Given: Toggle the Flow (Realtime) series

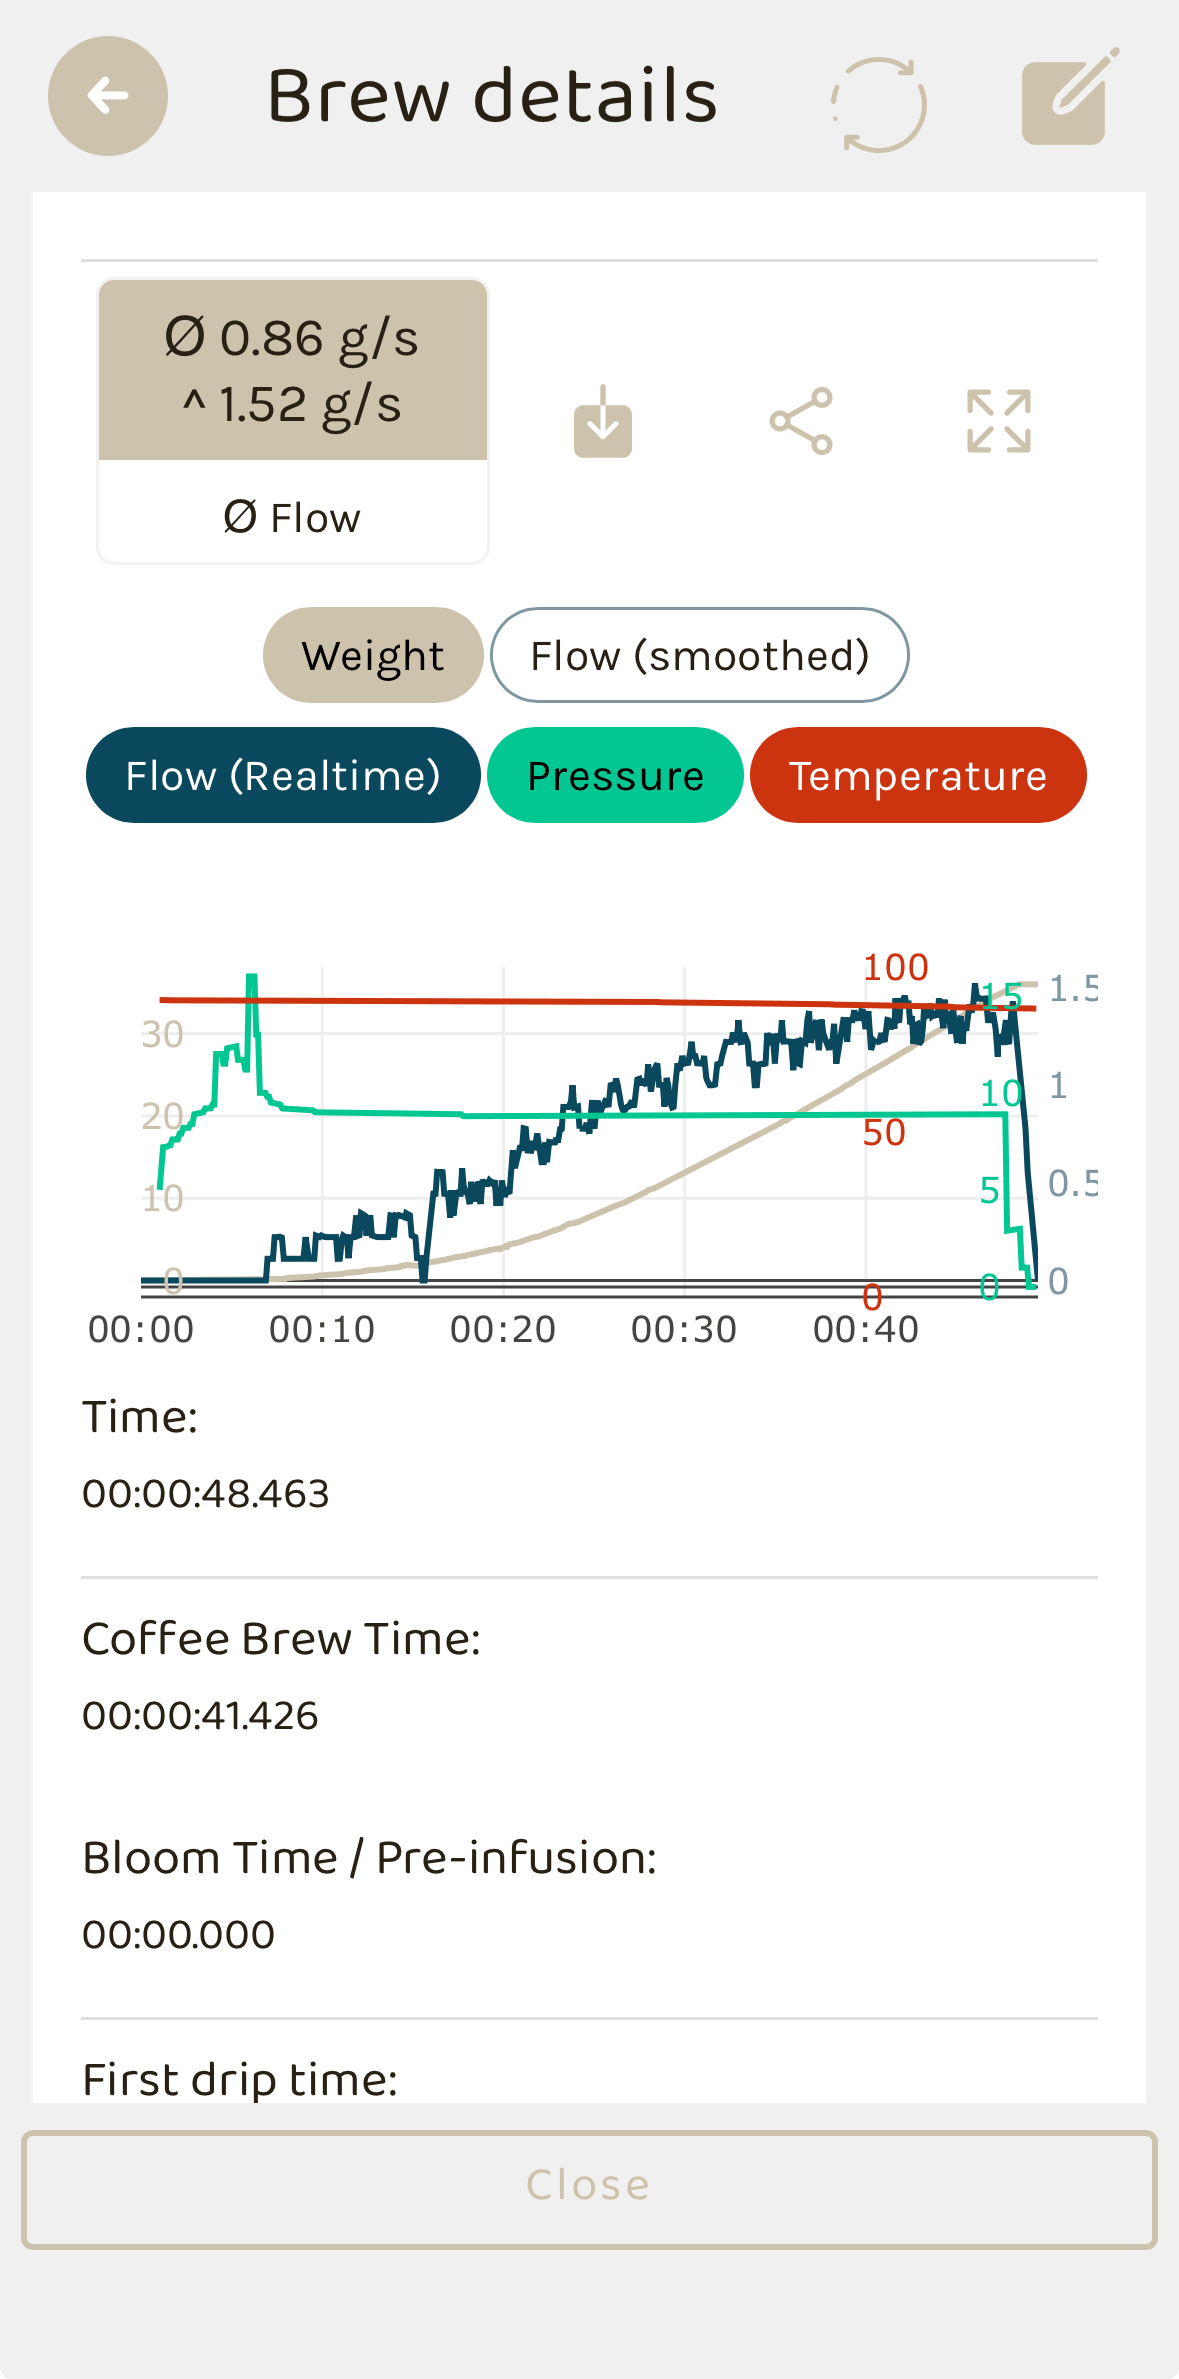Looking at the screenshot, I should [x=283, y=776].
